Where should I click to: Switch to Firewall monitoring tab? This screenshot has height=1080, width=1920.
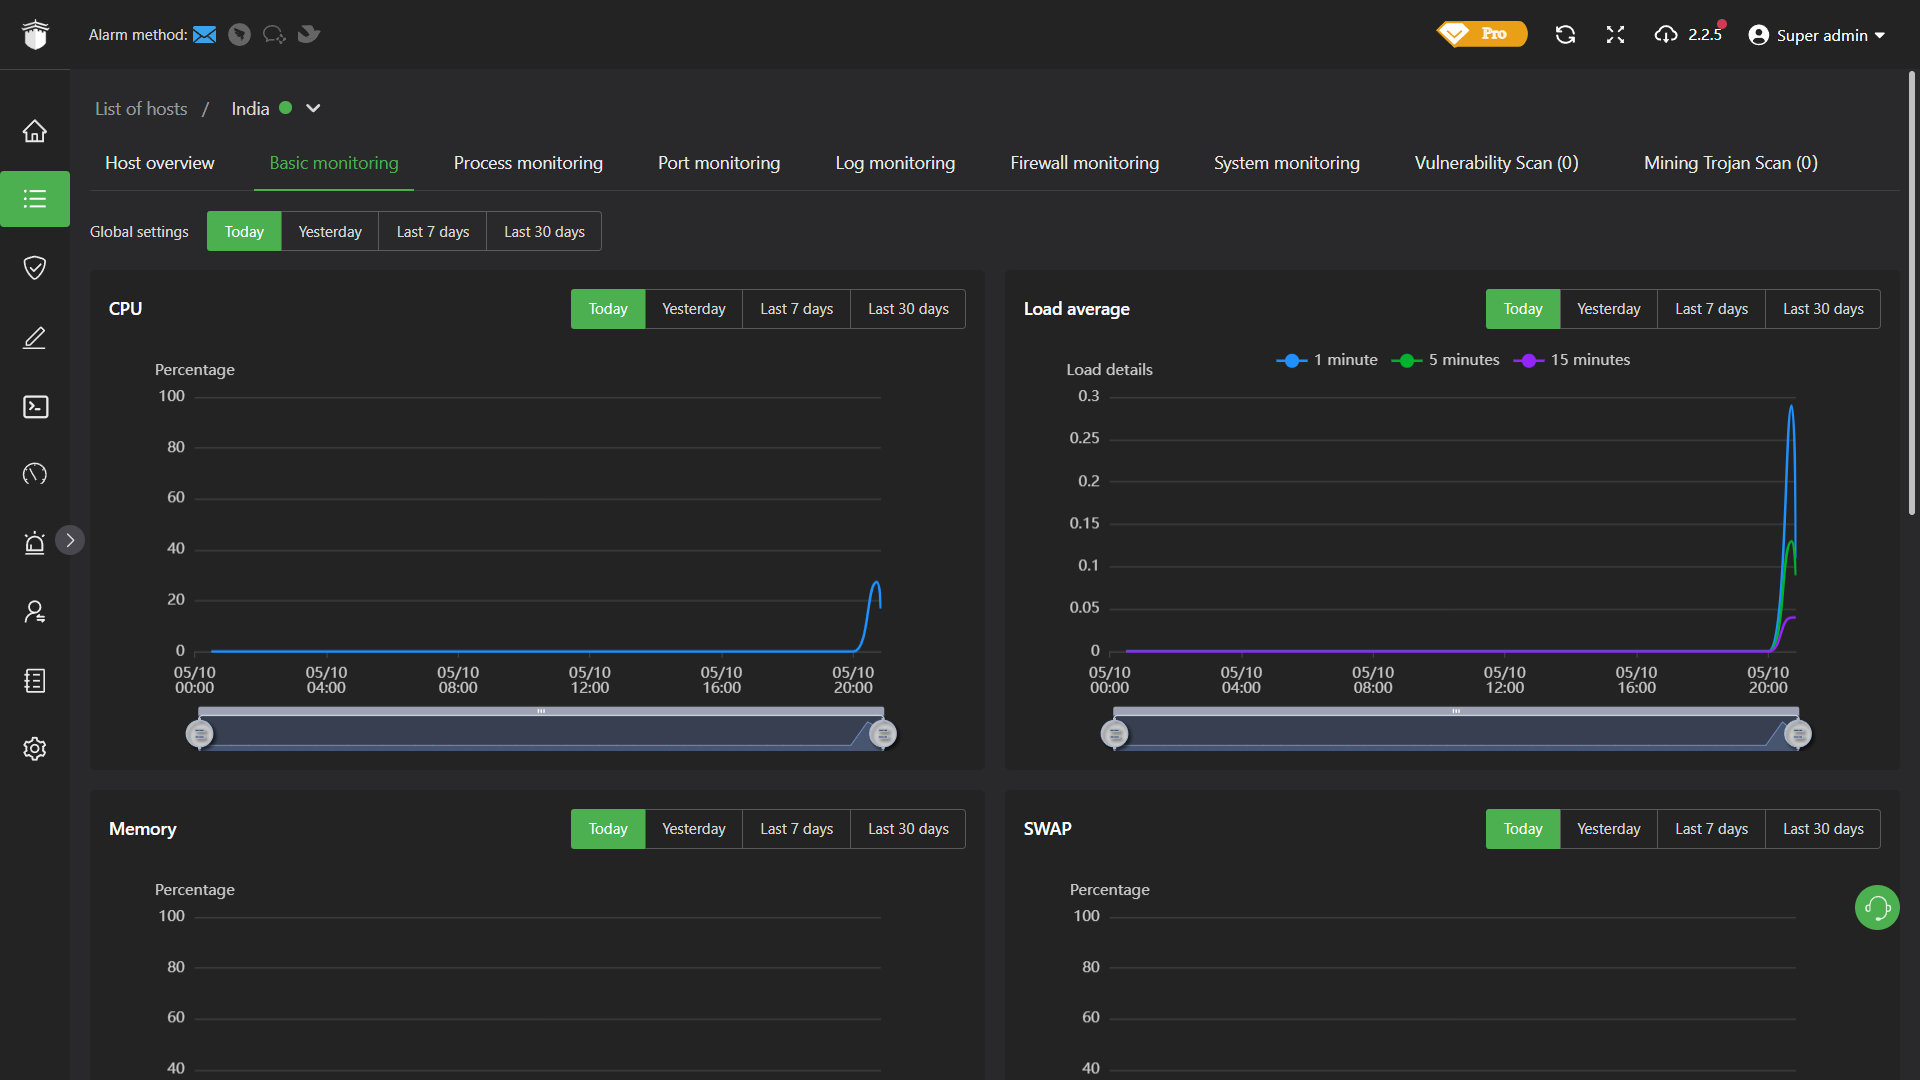1084,163
